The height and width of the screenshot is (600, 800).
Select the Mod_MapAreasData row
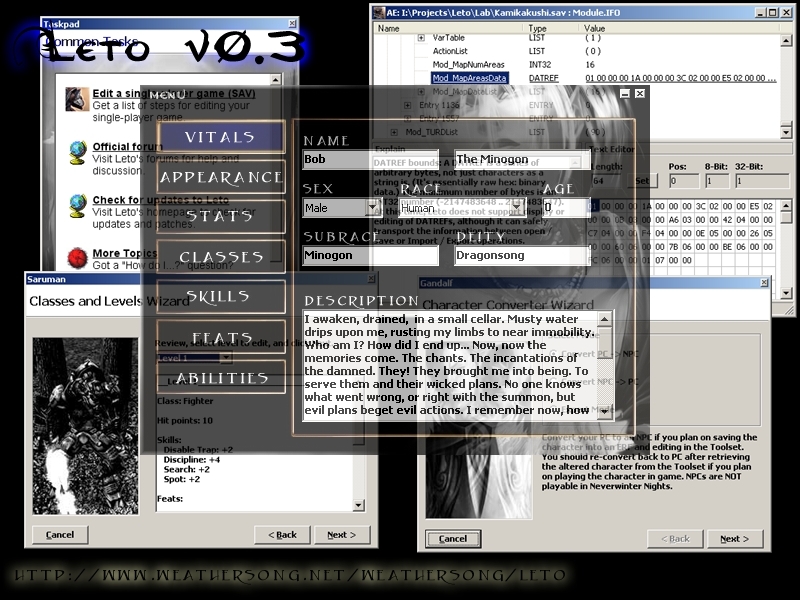(x=470, y=77)
